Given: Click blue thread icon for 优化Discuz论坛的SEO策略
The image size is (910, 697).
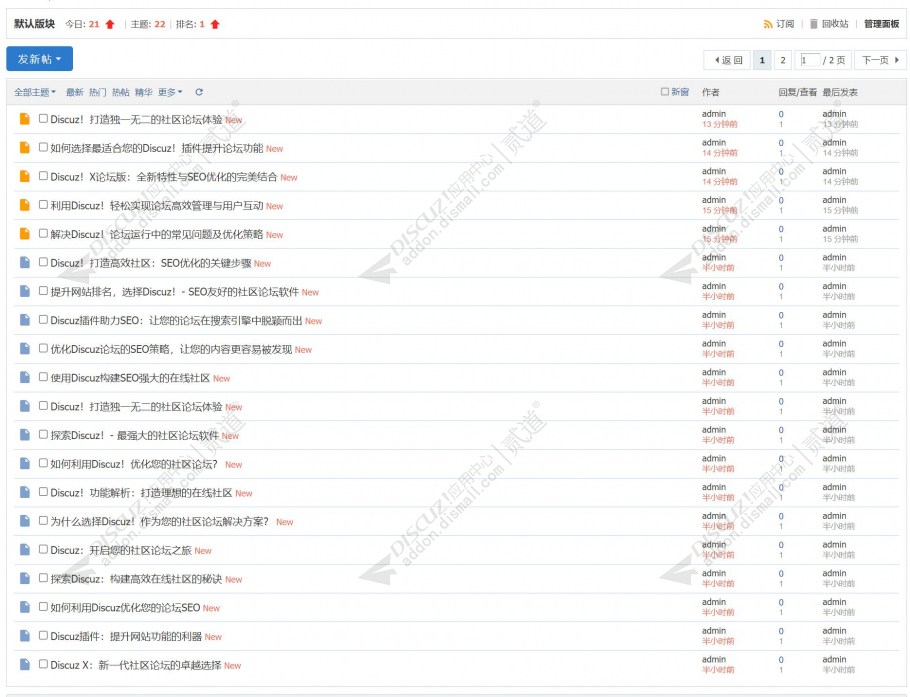Looking at the screenshot, I should click(24, 349).
